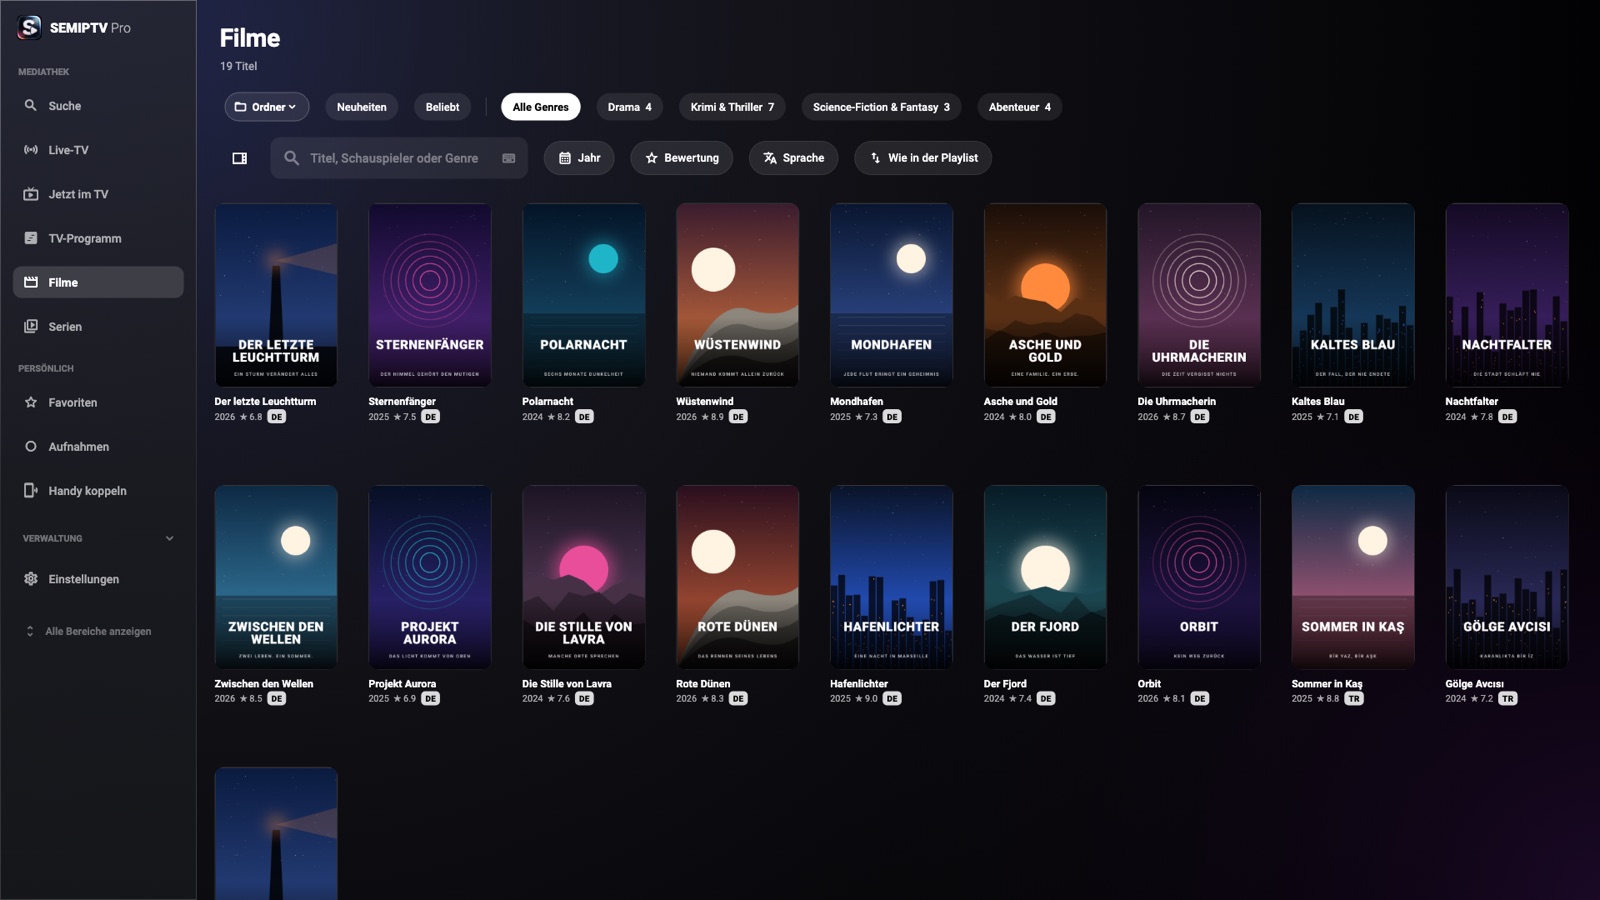Image resolution: width=1600 pixels, height=900 pixels.
Task: Select Science-Fiction & Fantasy genre
Action: tap(881, 107)
